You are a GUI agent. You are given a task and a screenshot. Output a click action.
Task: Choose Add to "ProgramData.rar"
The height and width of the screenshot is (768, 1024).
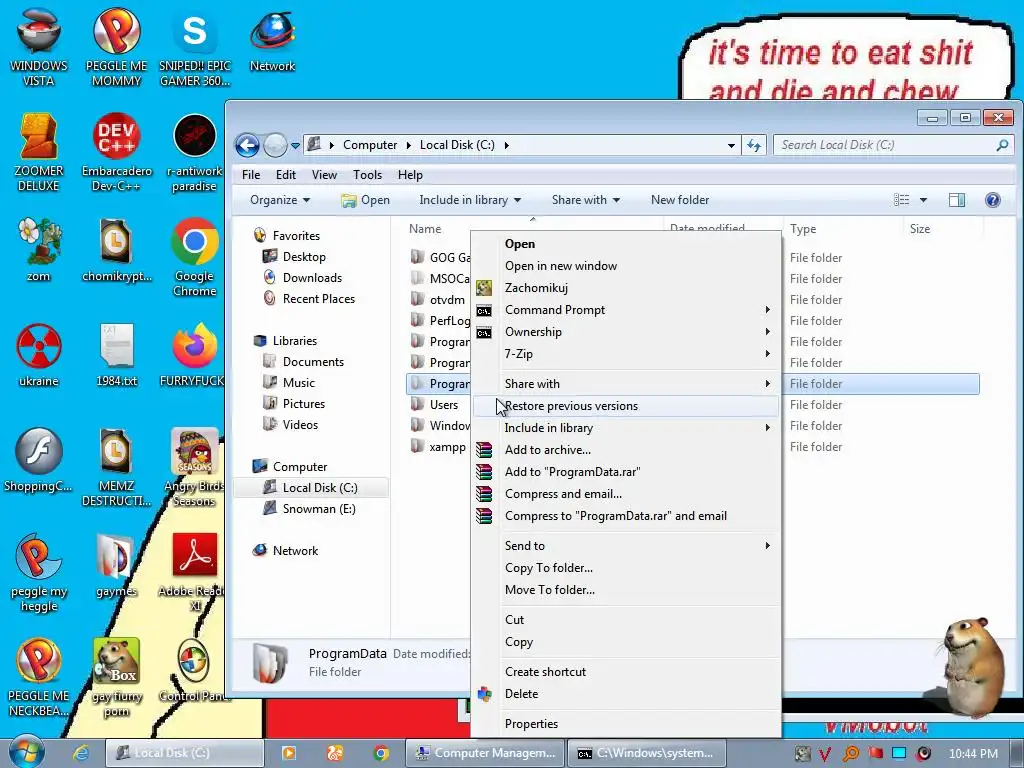click(x=625, y=472)
